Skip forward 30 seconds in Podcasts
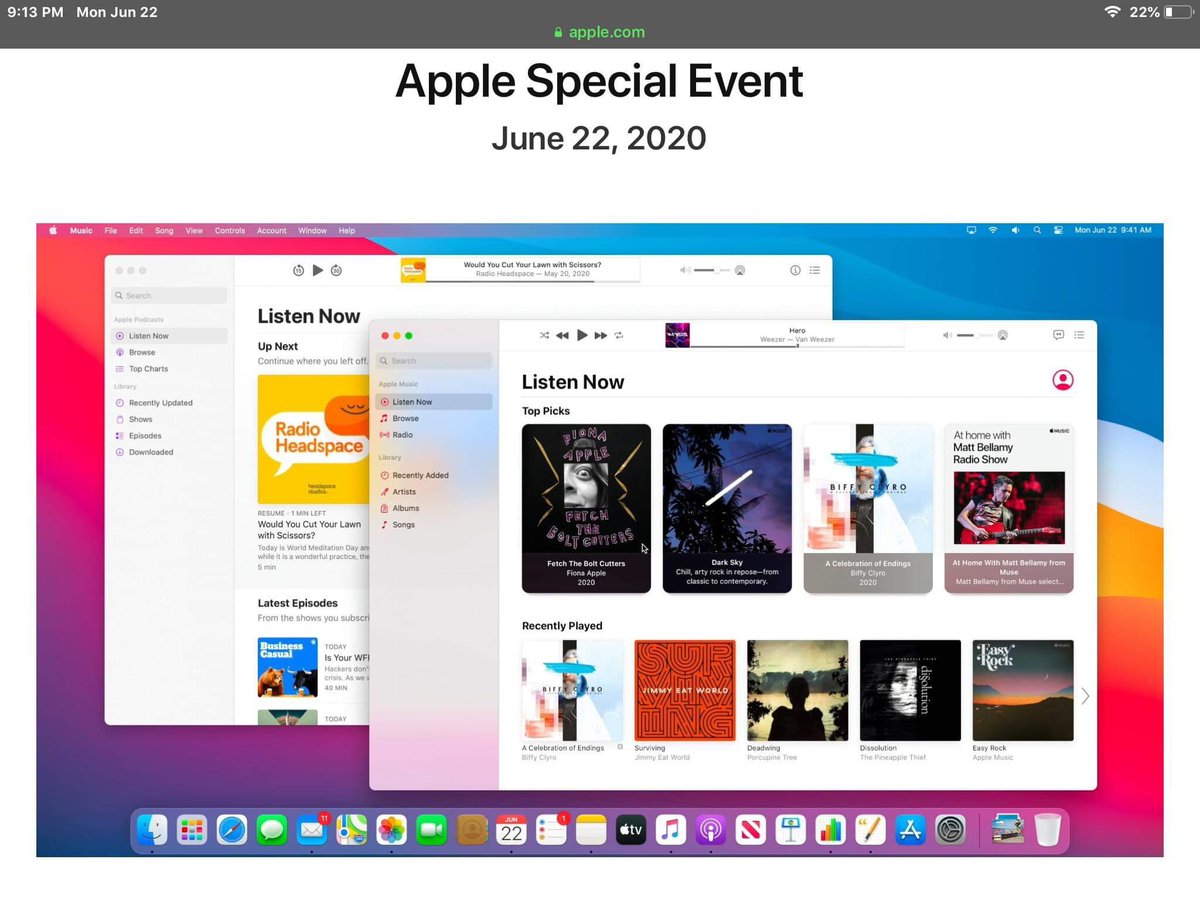 (336, 270)
